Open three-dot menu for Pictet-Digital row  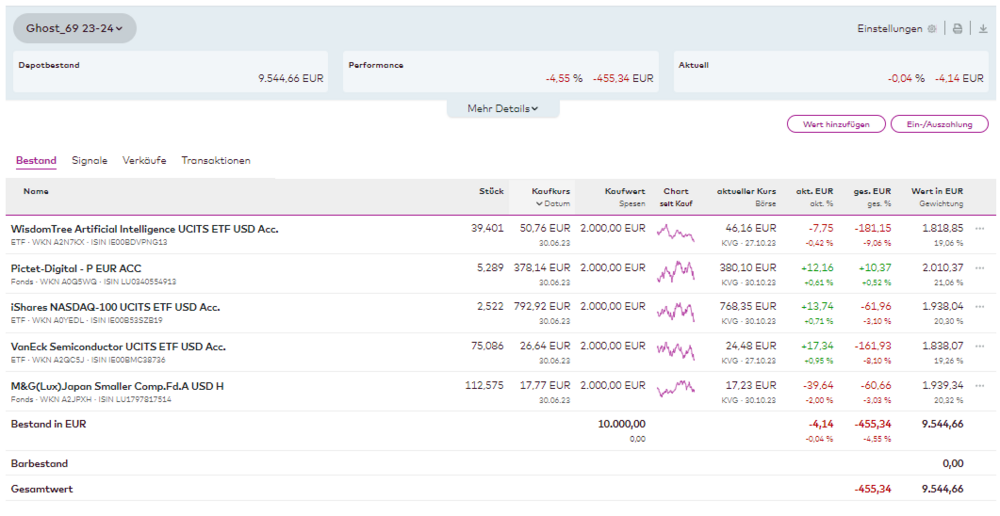[979, 268]
